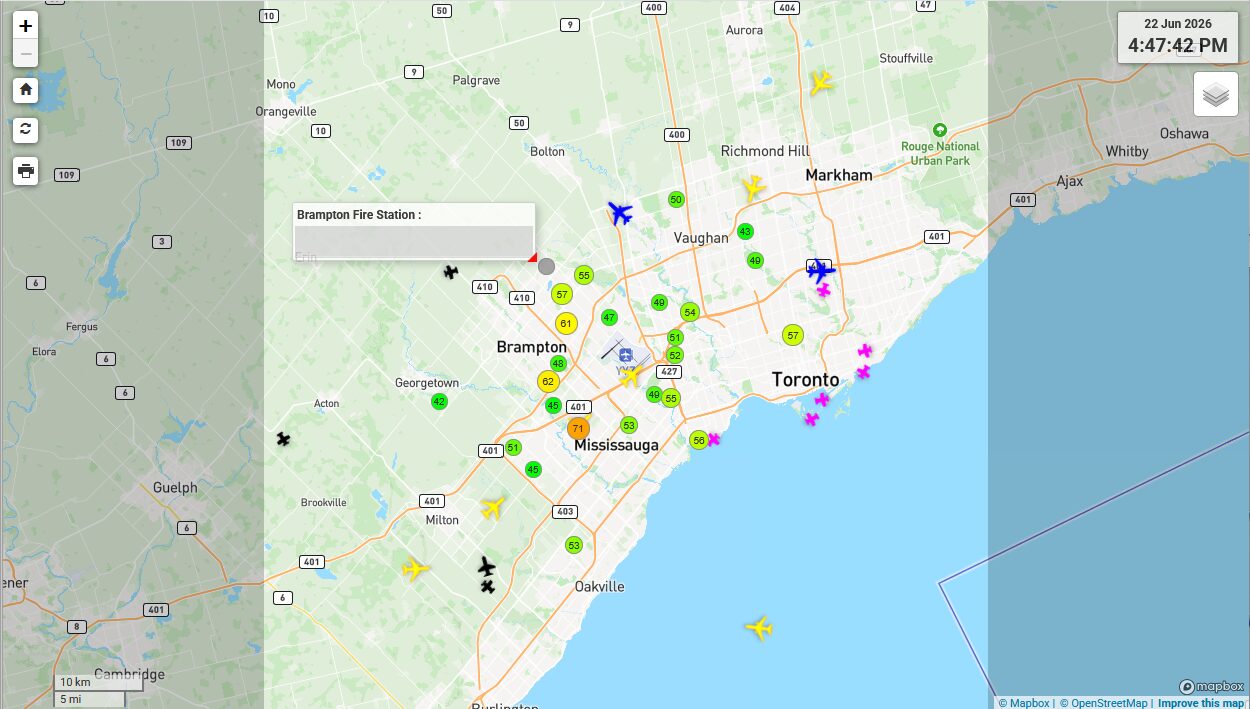Click the 51 marker beside highway 401 shield
Screen dimensions: 1250x709
(513, 447)
